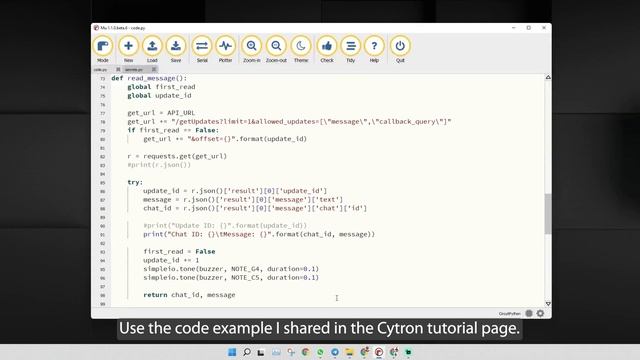
Task: Click 'if first_read == False:' line
Action: click(x=173, y=130)
